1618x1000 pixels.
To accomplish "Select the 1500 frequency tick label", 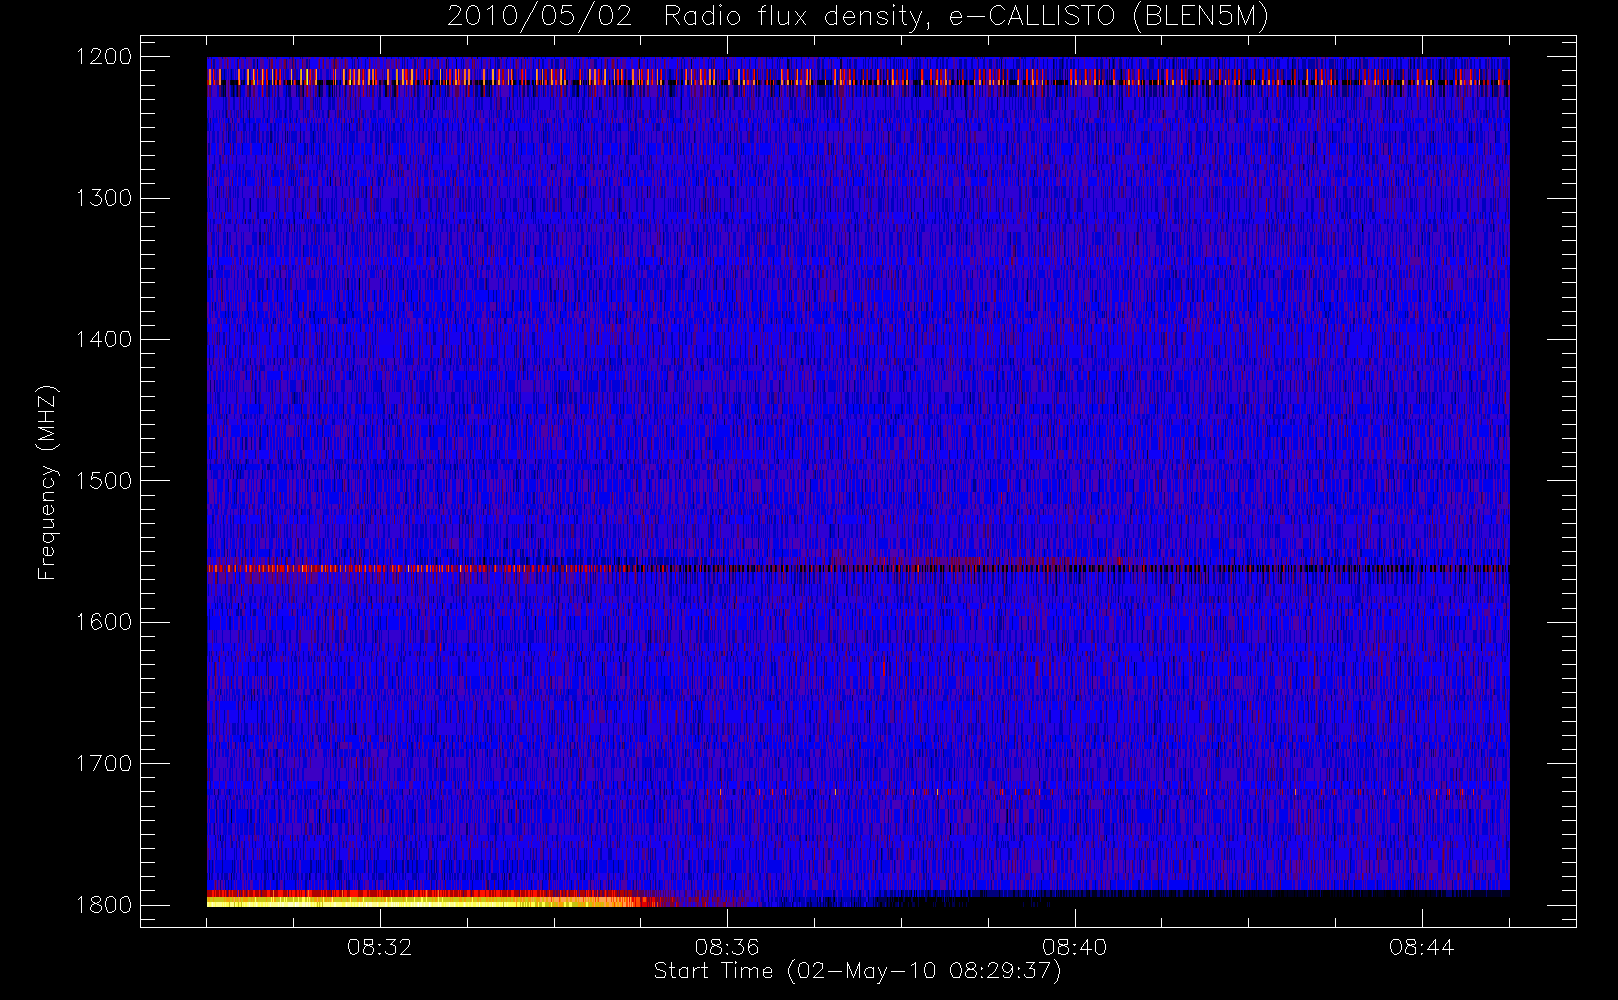I will click(104, 480).
